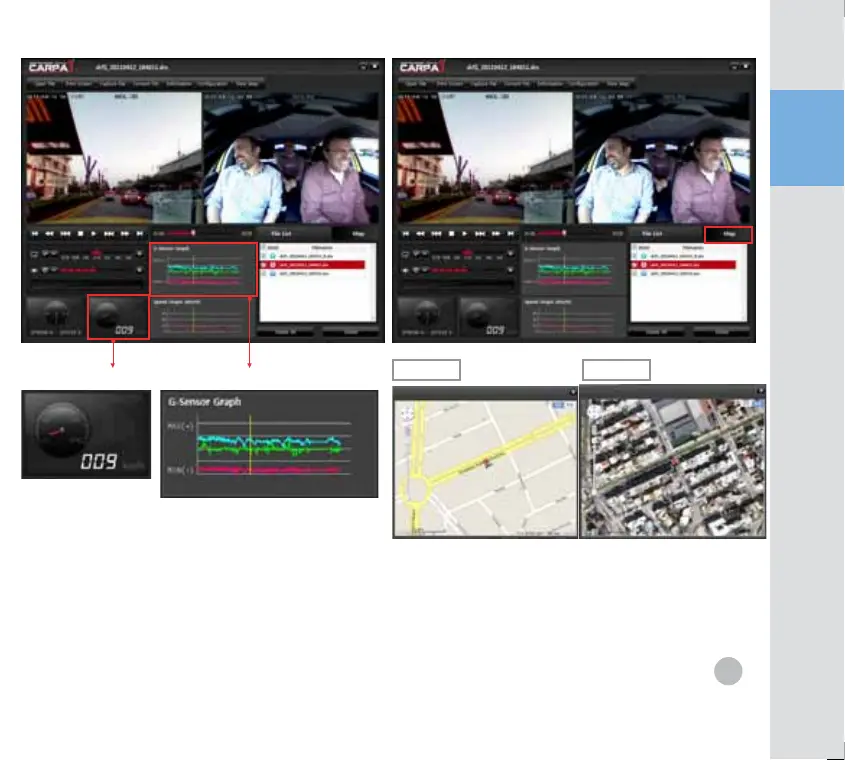845x760 pixels.
Task: Click the rewind icon in the left player
Action: pos(48,232)
